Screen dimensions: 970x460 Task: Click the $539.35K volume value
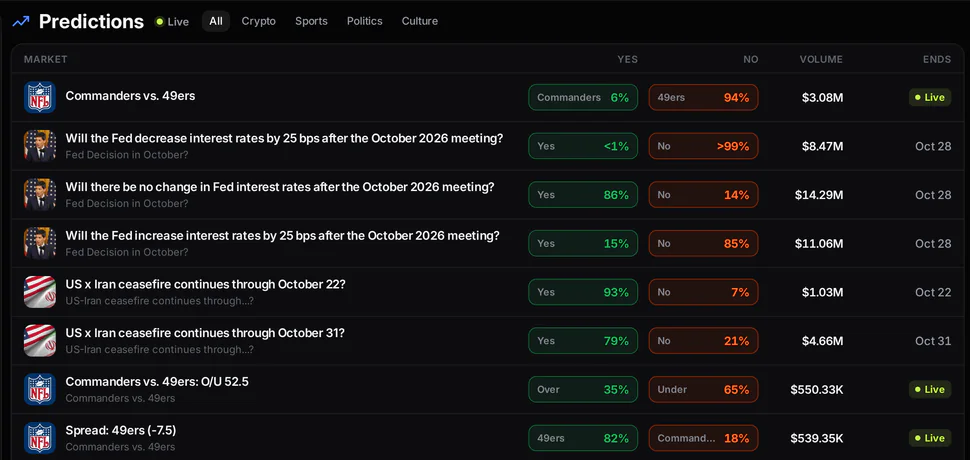click(x=817, y=438)
